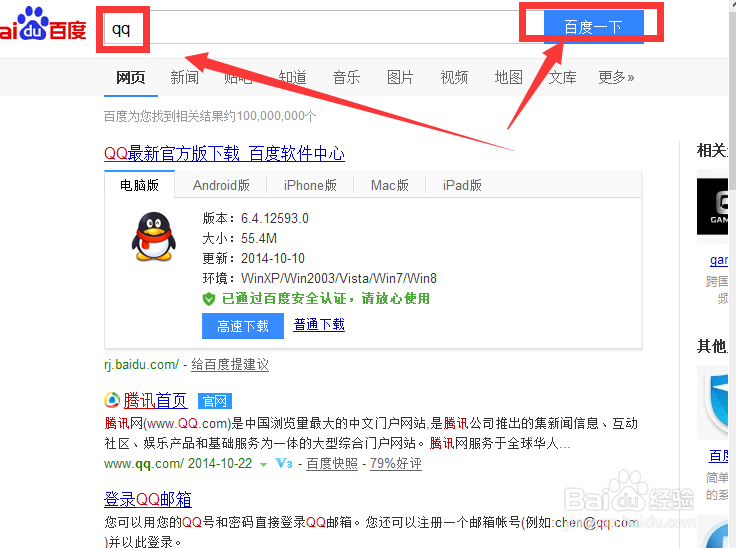Open the 百度快照 link
This screenshot has height=548, width=736.
point(332,463)
